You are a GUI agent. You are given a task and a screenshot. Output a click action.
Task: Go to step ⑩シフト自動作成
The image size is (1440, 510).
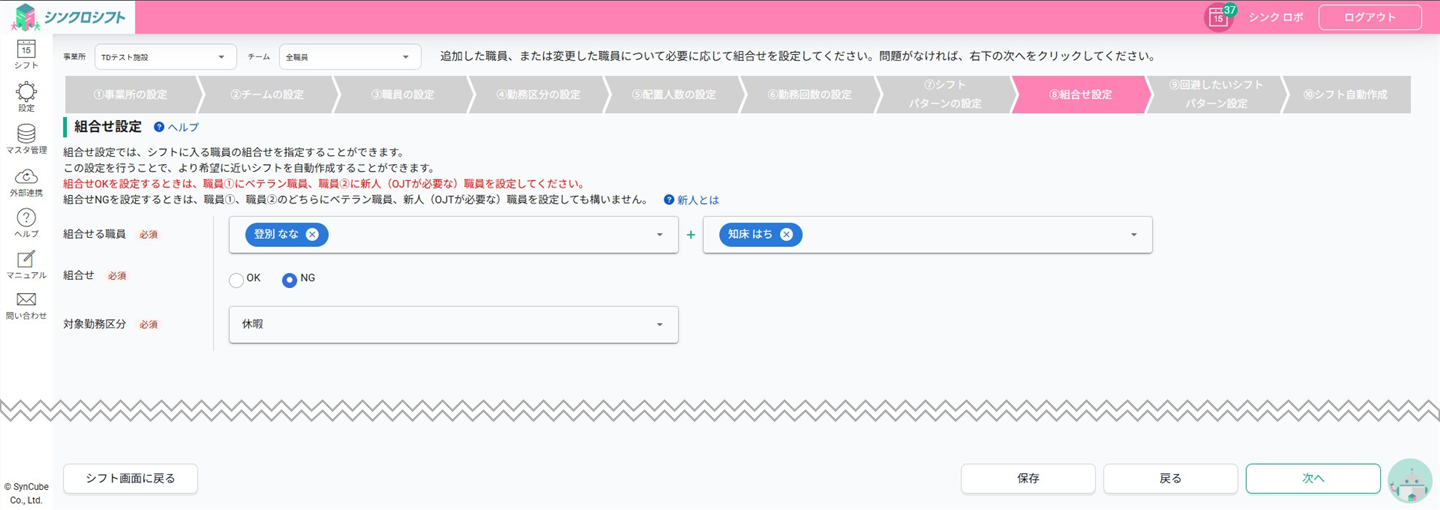tap(1345, 95)
